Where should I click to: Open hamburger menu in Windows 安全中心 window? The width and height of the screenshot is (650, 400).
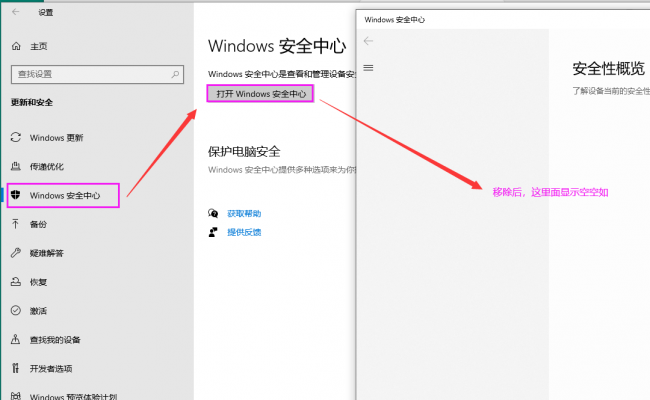point(368,68)
